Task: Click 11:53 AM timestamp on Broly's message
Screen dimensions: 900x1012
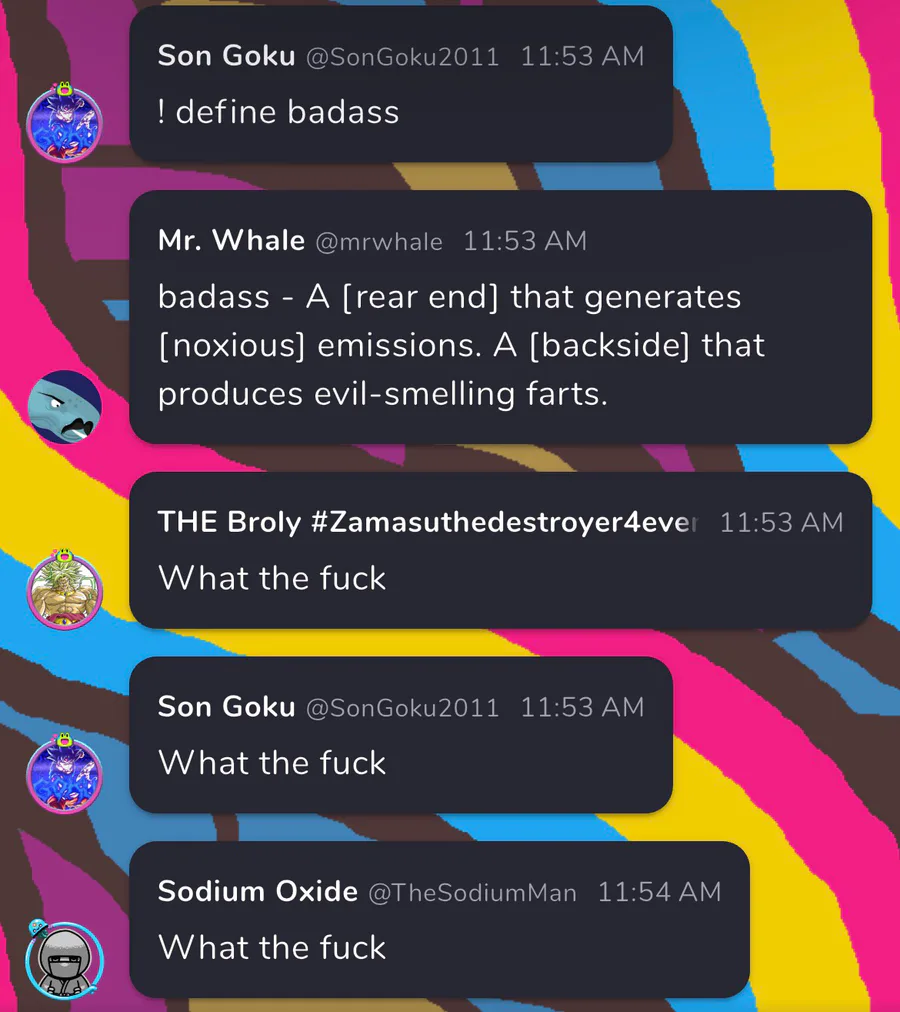Action: [781, 523]
